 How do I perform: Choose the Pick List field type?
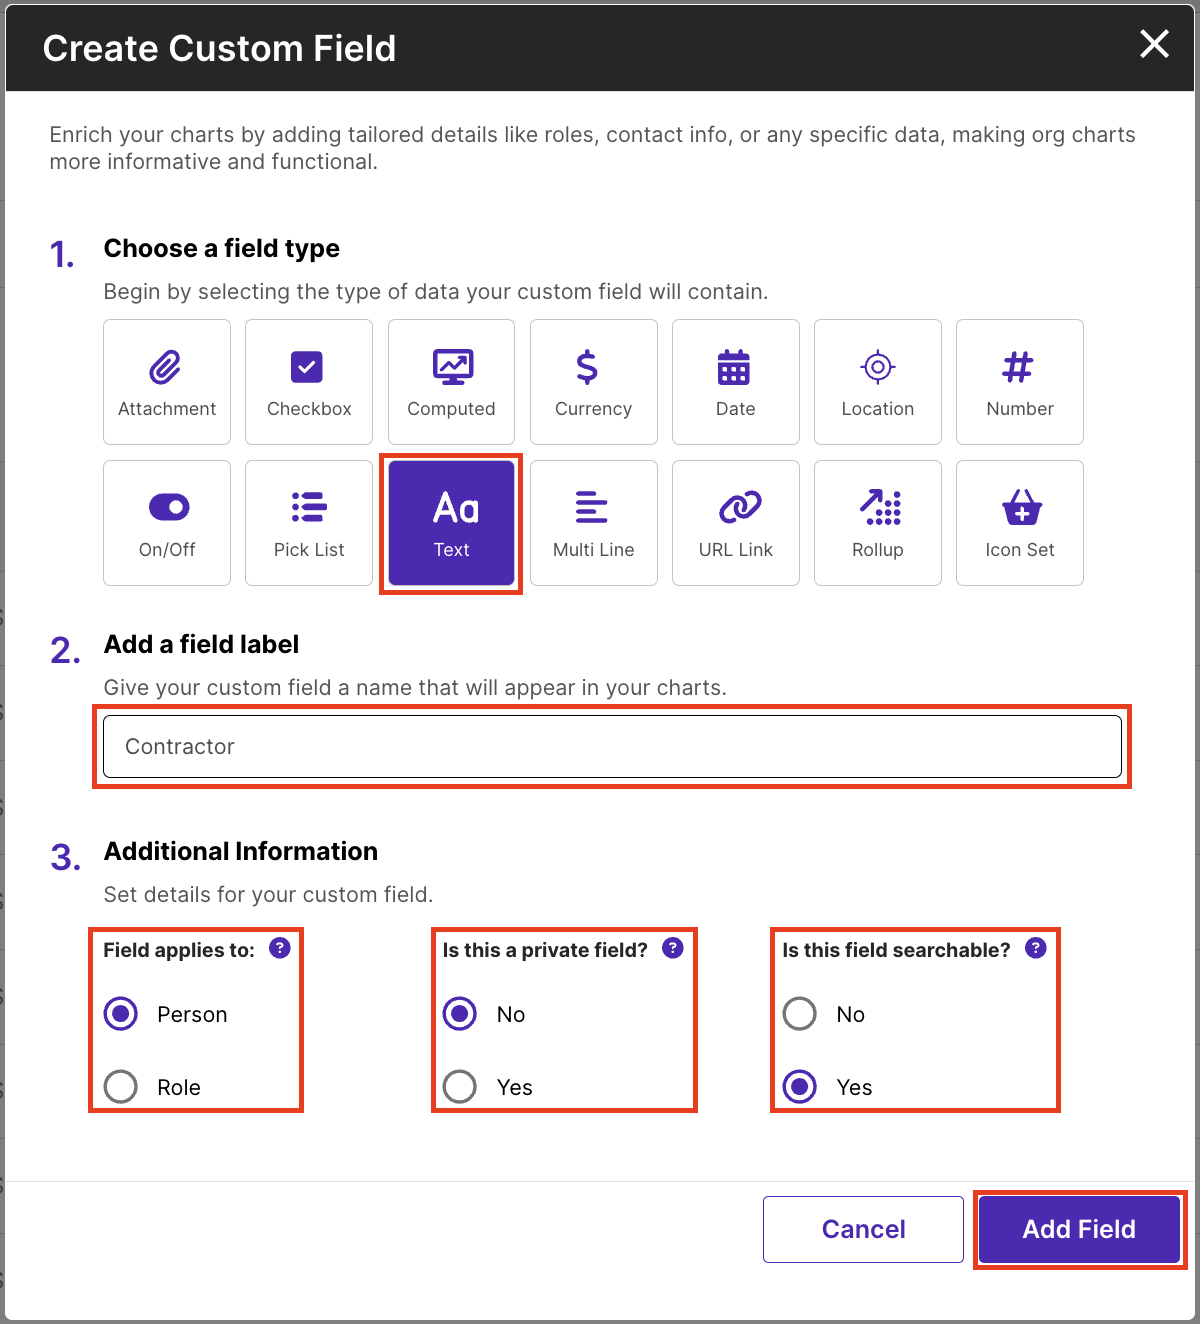[x=309, y=523]
